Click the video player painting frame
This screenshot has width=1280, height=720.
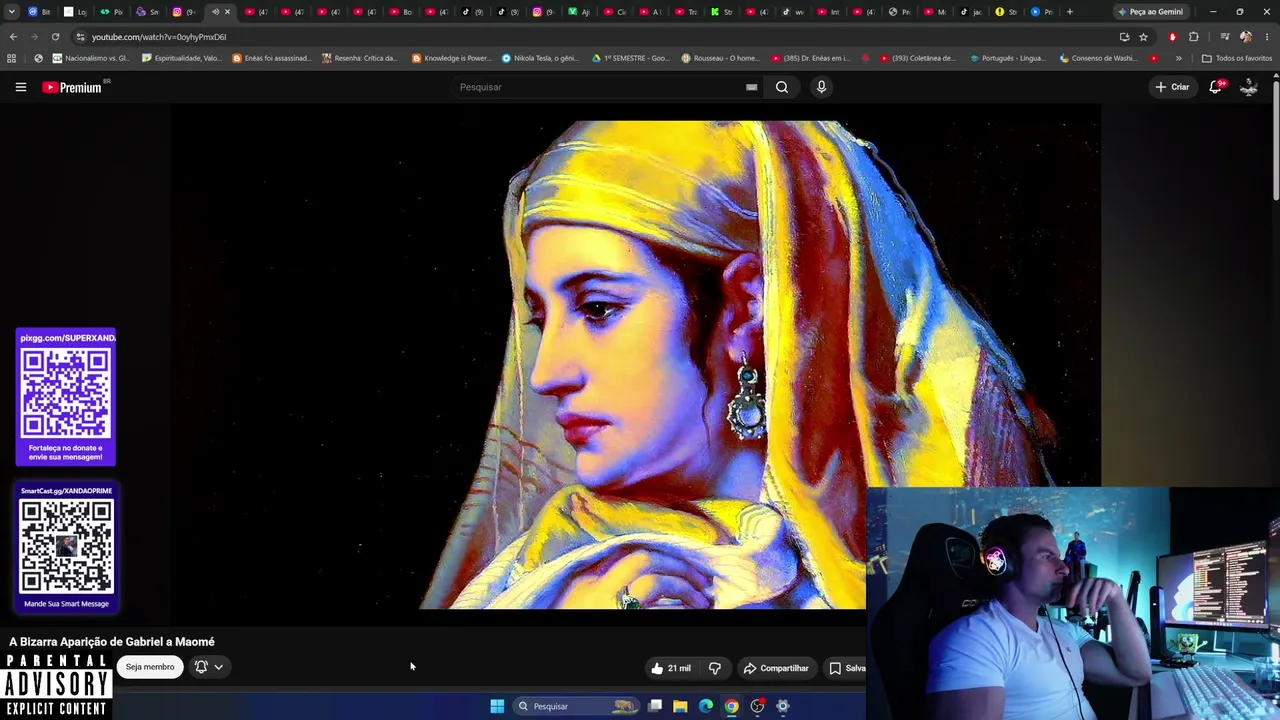coord(635,365)
